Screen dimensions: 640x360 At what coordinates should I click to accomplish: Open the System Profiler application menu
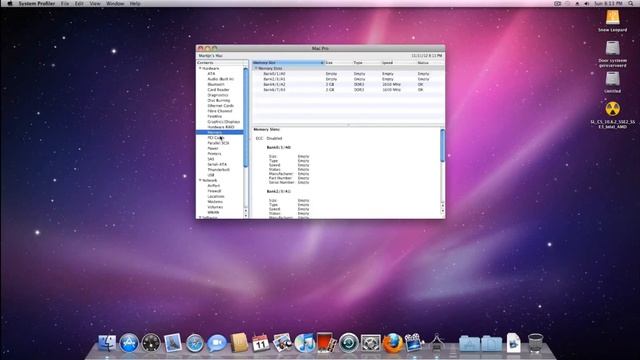[x=36, y=3]
